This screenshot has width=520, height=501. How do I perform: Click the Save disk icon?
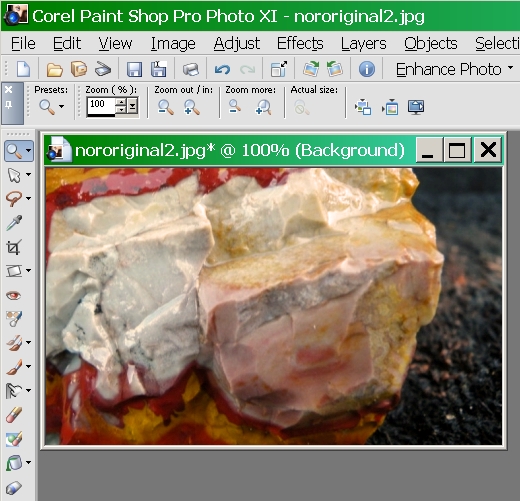[134, 70]
